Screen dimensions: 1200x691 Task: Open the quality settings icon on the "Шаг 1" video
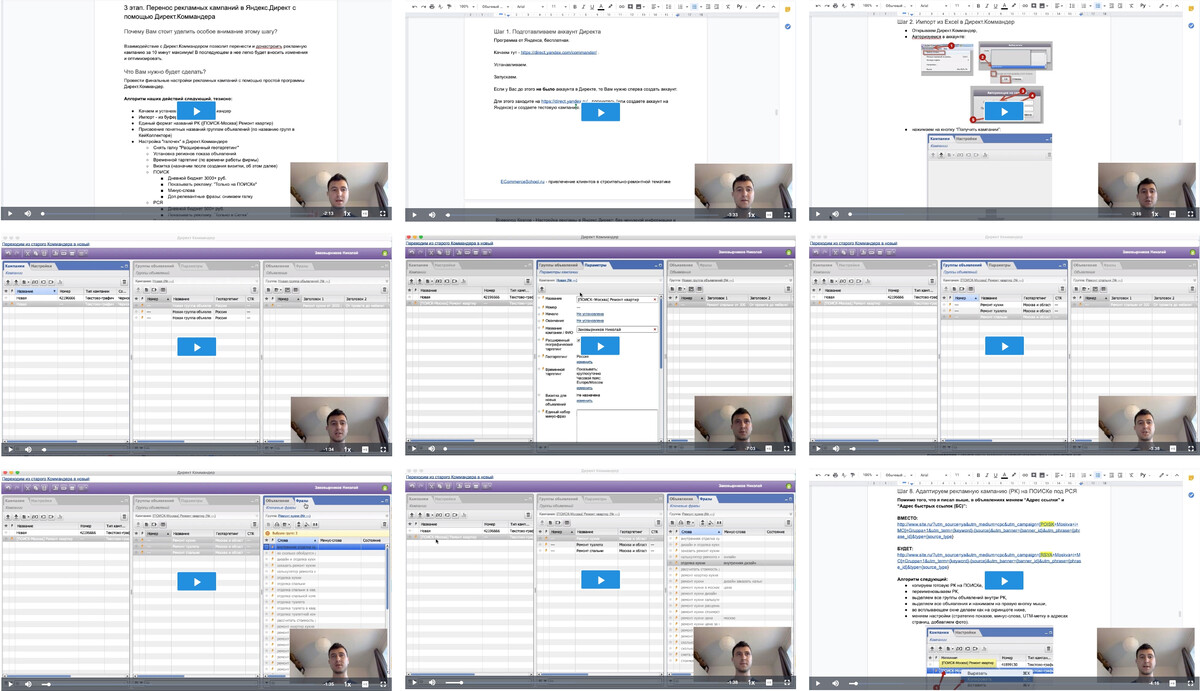coord(770,213)
